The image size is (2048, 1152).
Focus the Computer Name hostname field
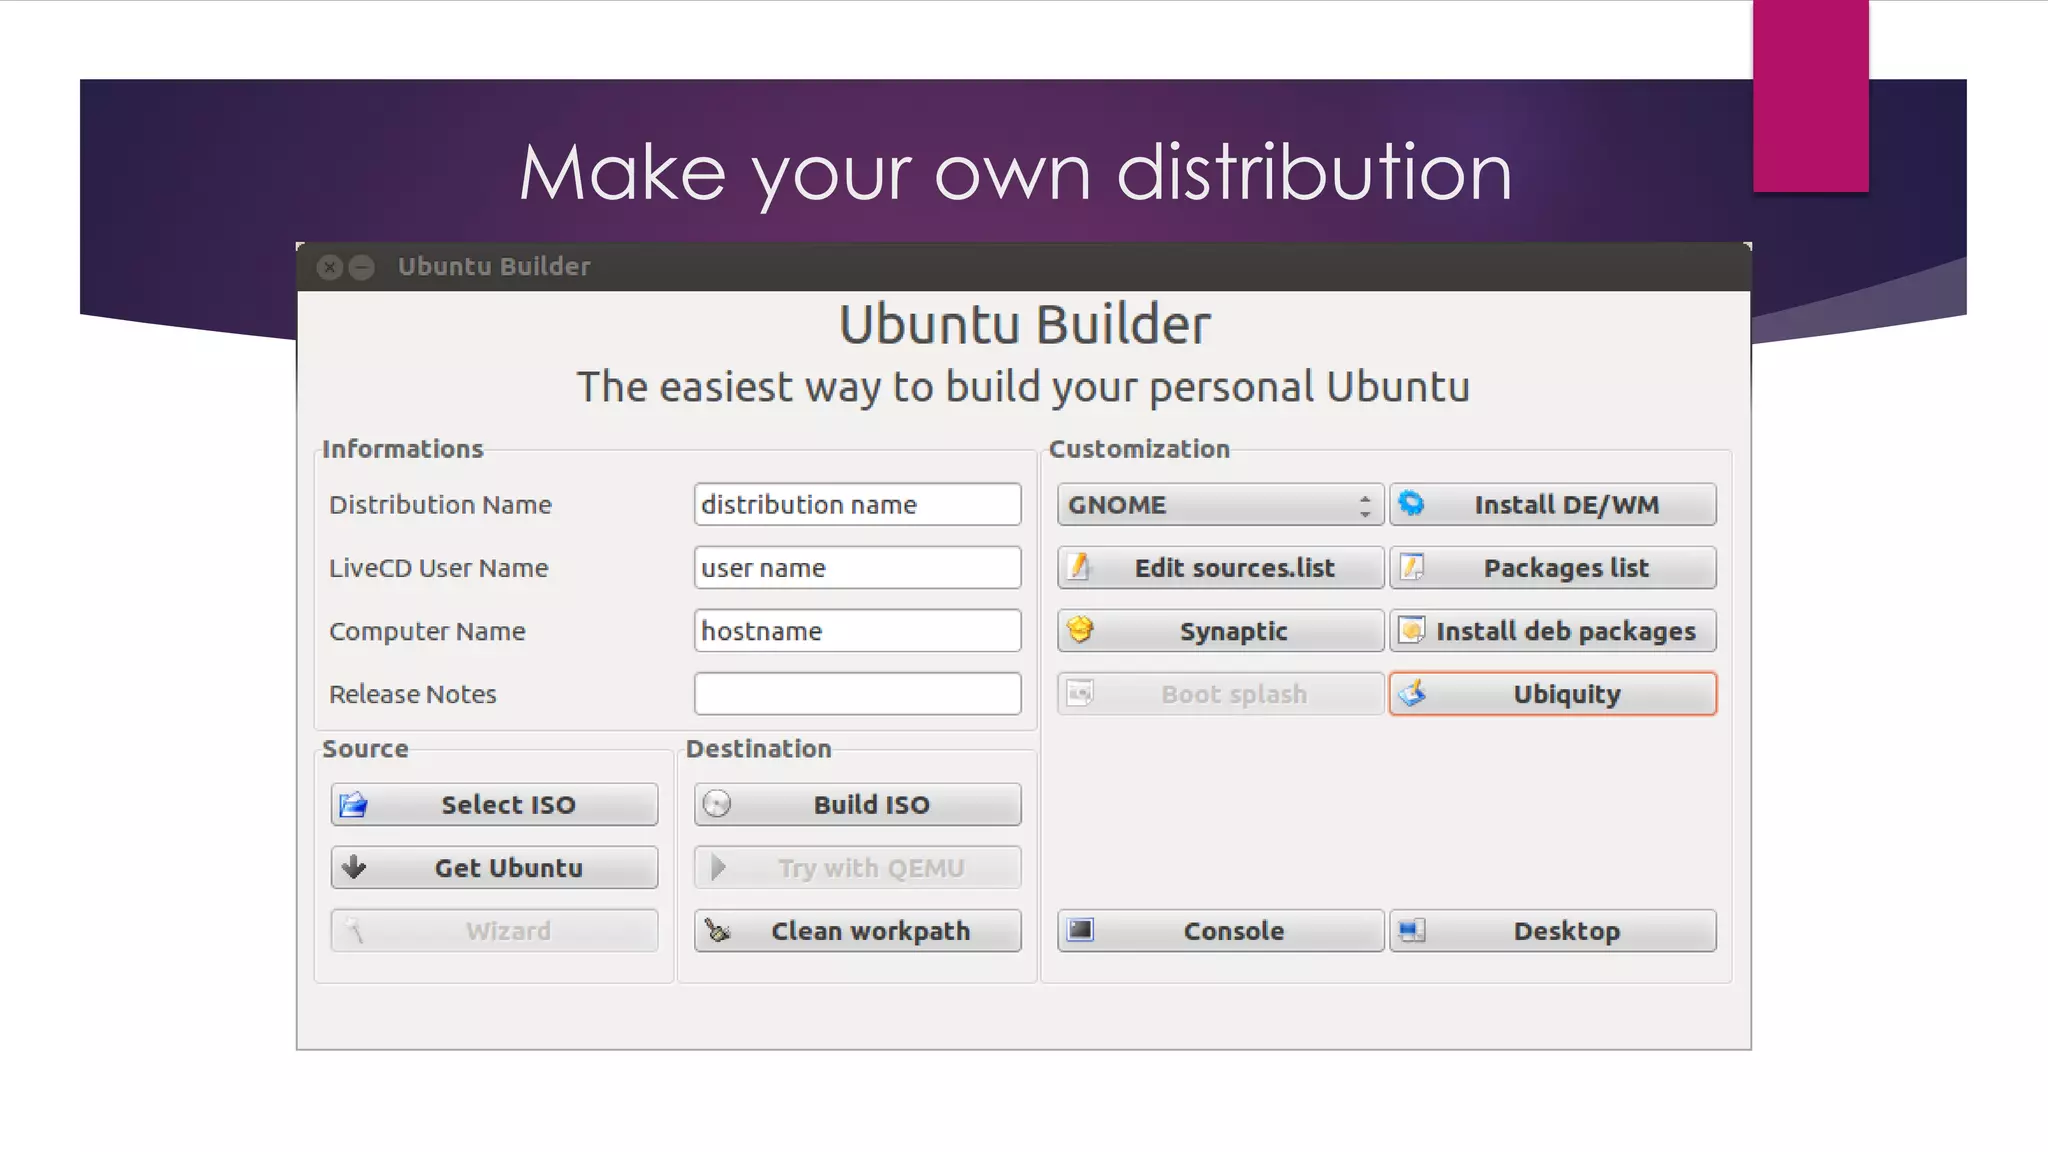pyautogui.click(x=858, y=630)
